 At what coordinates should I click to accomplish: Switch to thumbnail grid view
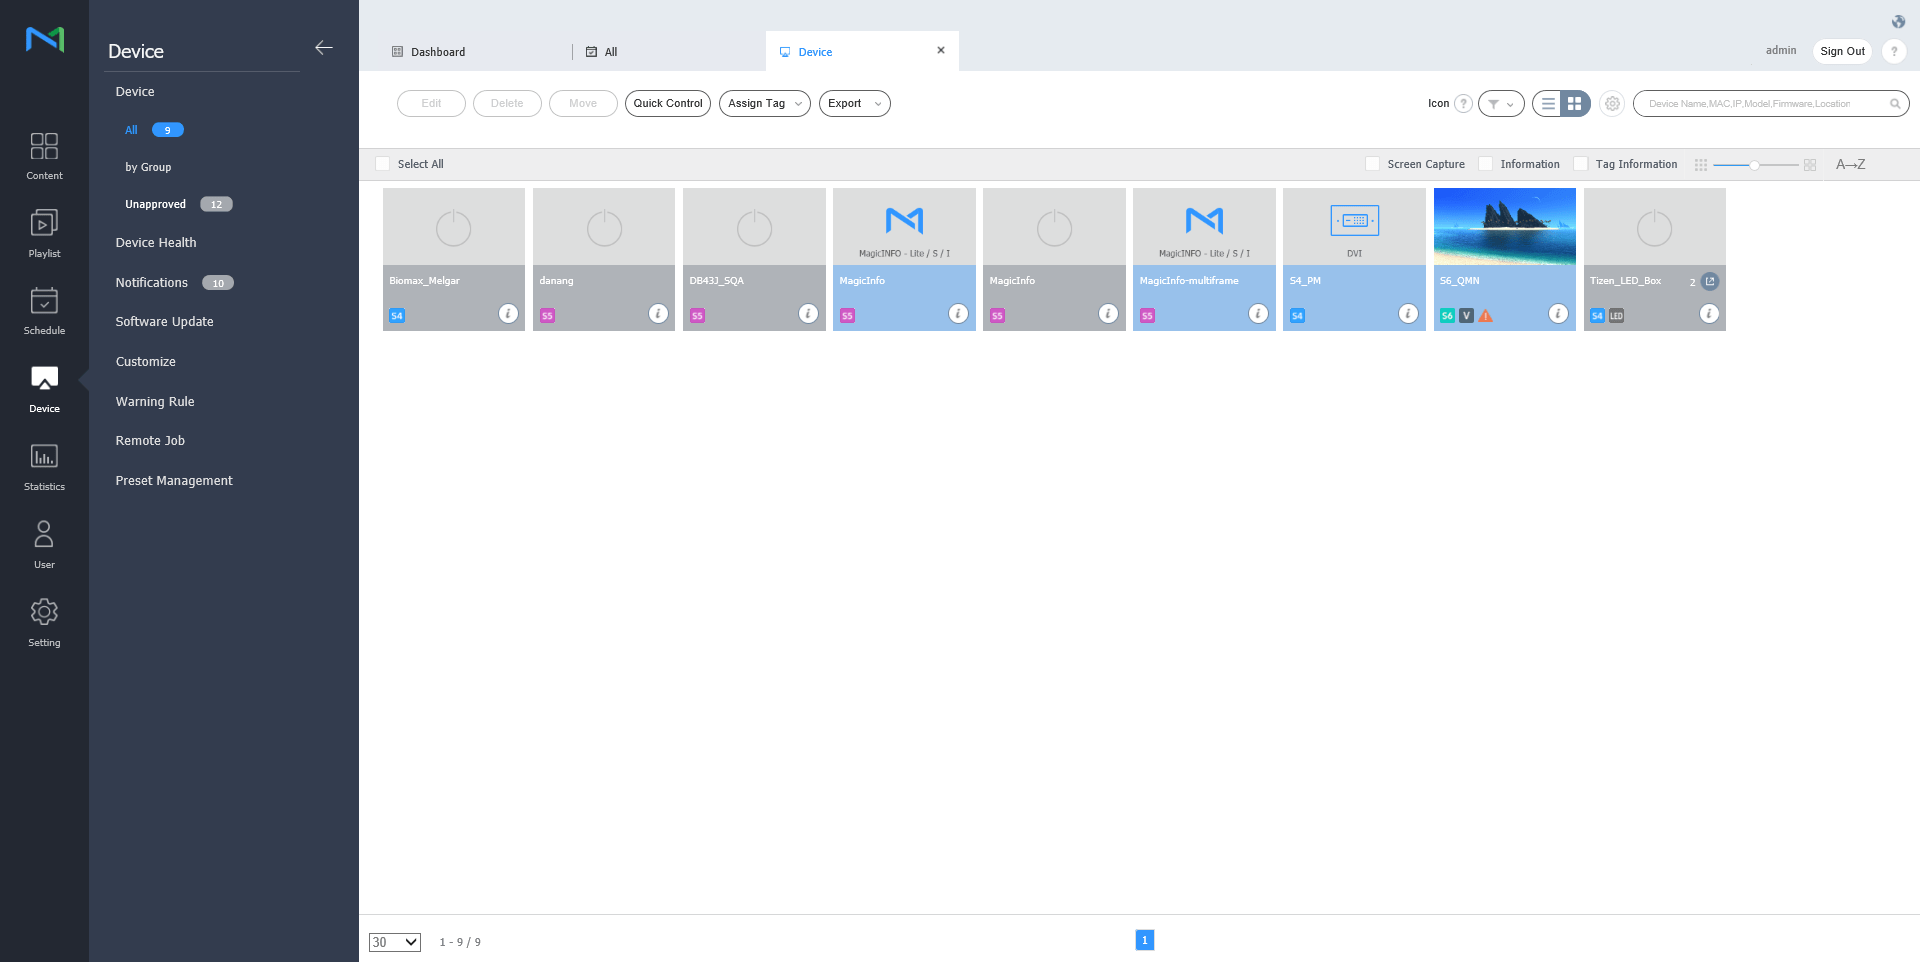tap(1575, 104)
